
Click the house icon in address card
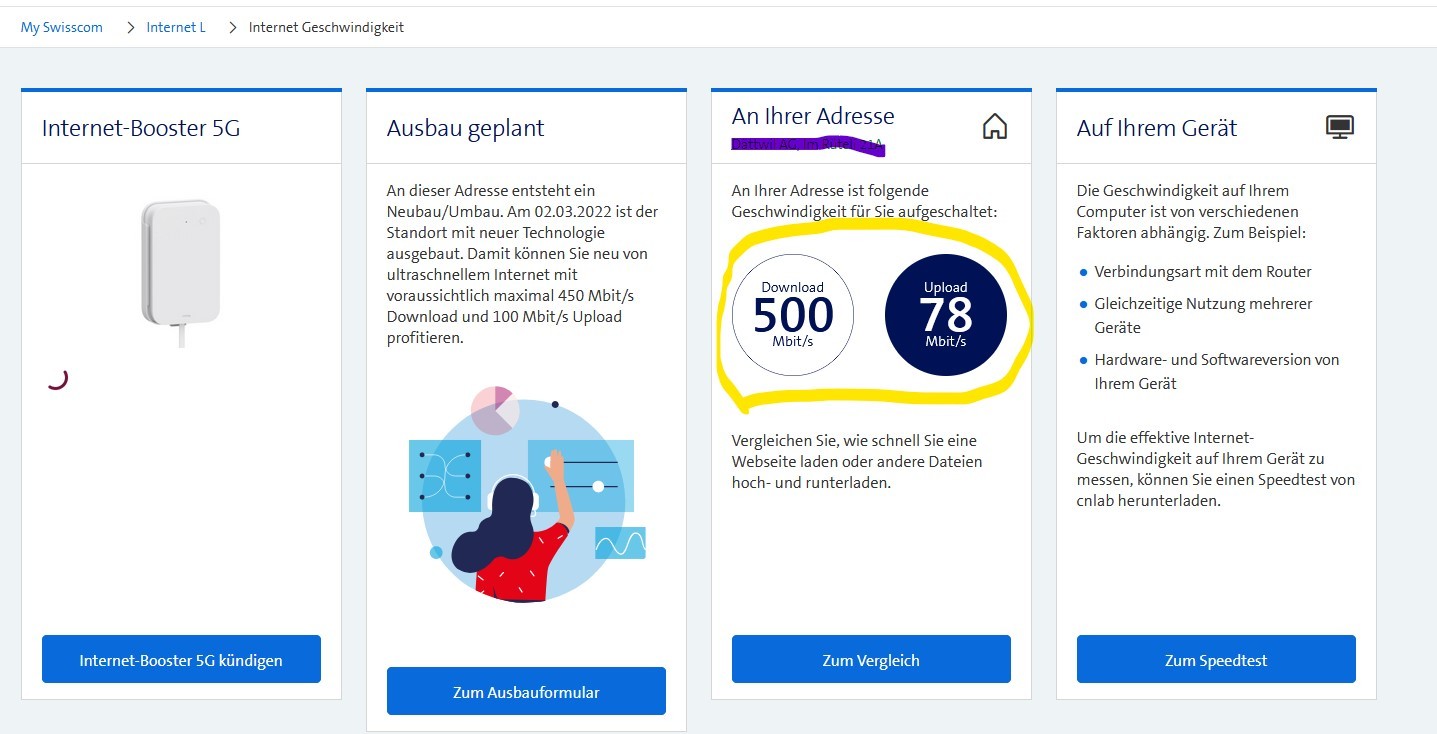pyautogui.click(x=994, y=127)
